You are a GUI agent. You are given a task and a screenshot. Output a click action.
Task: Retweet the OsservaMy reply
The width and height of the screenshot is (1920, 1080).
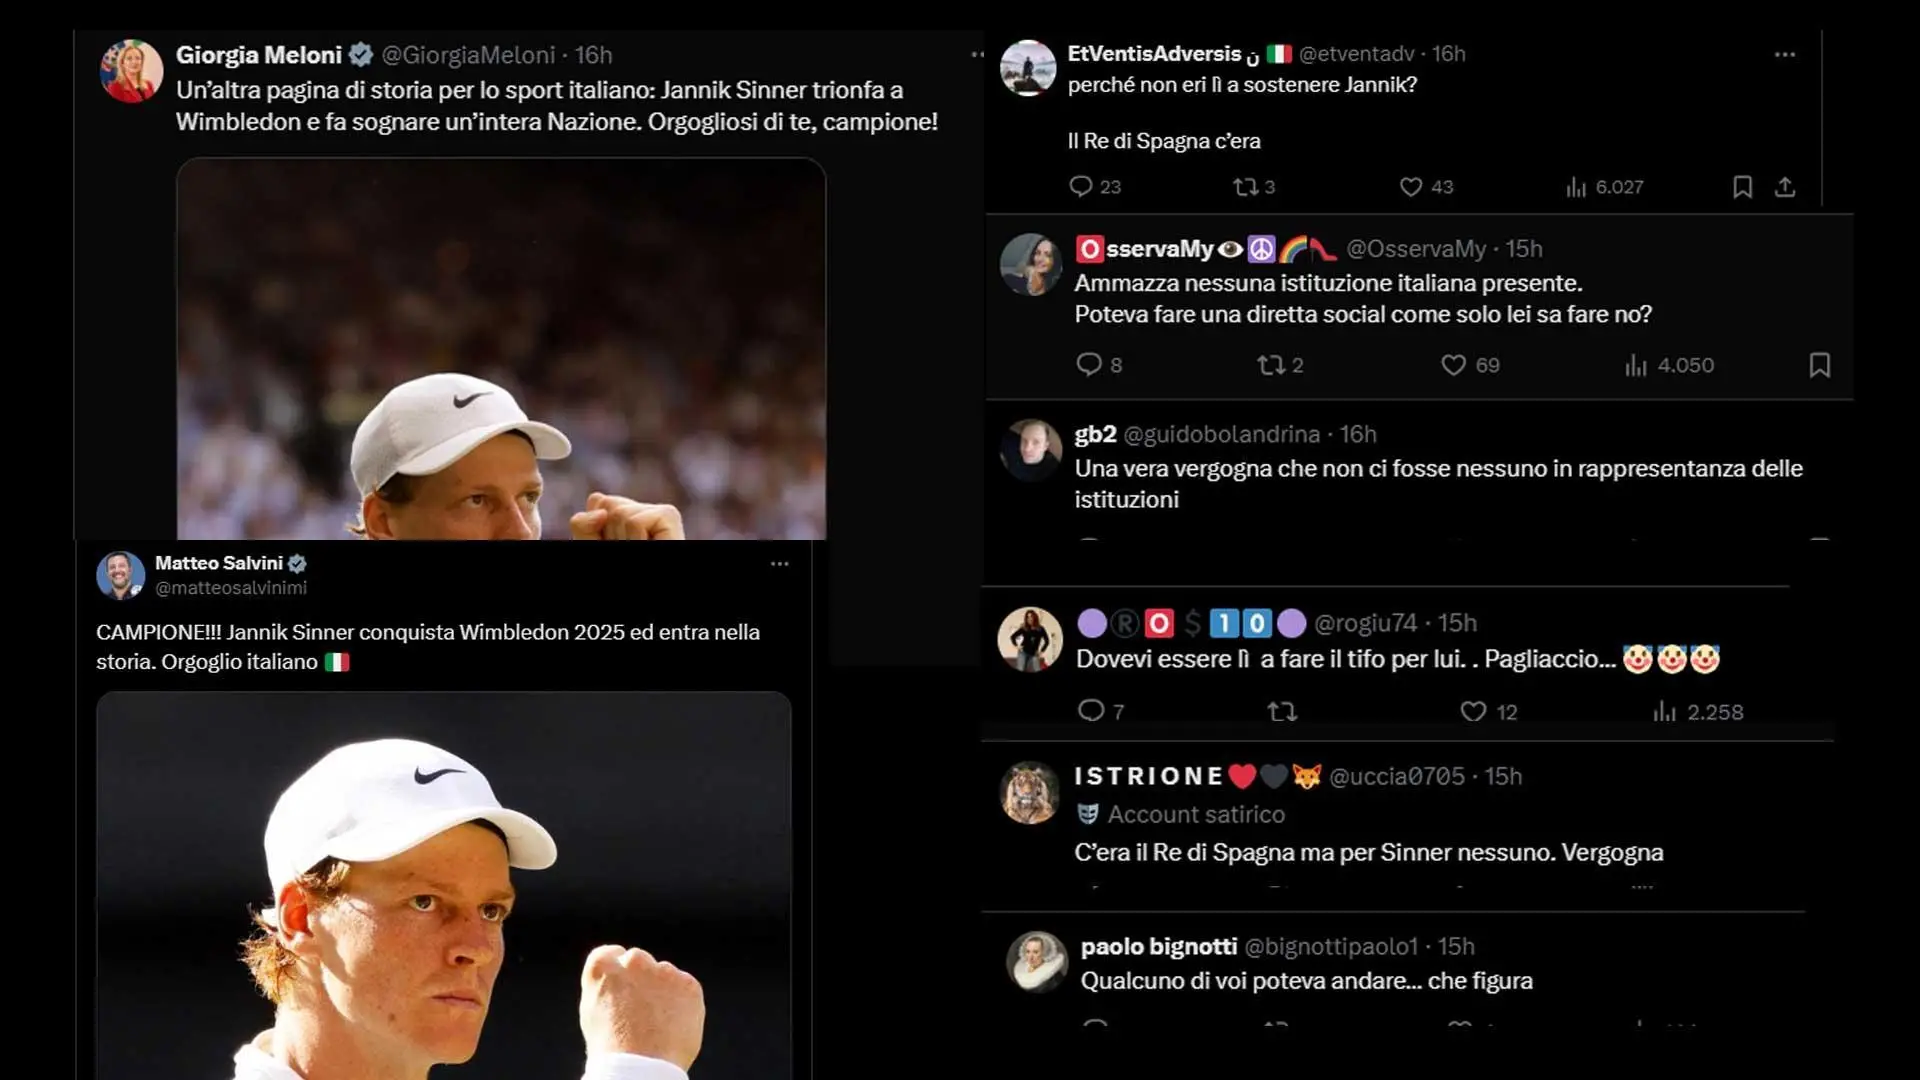1271,365
